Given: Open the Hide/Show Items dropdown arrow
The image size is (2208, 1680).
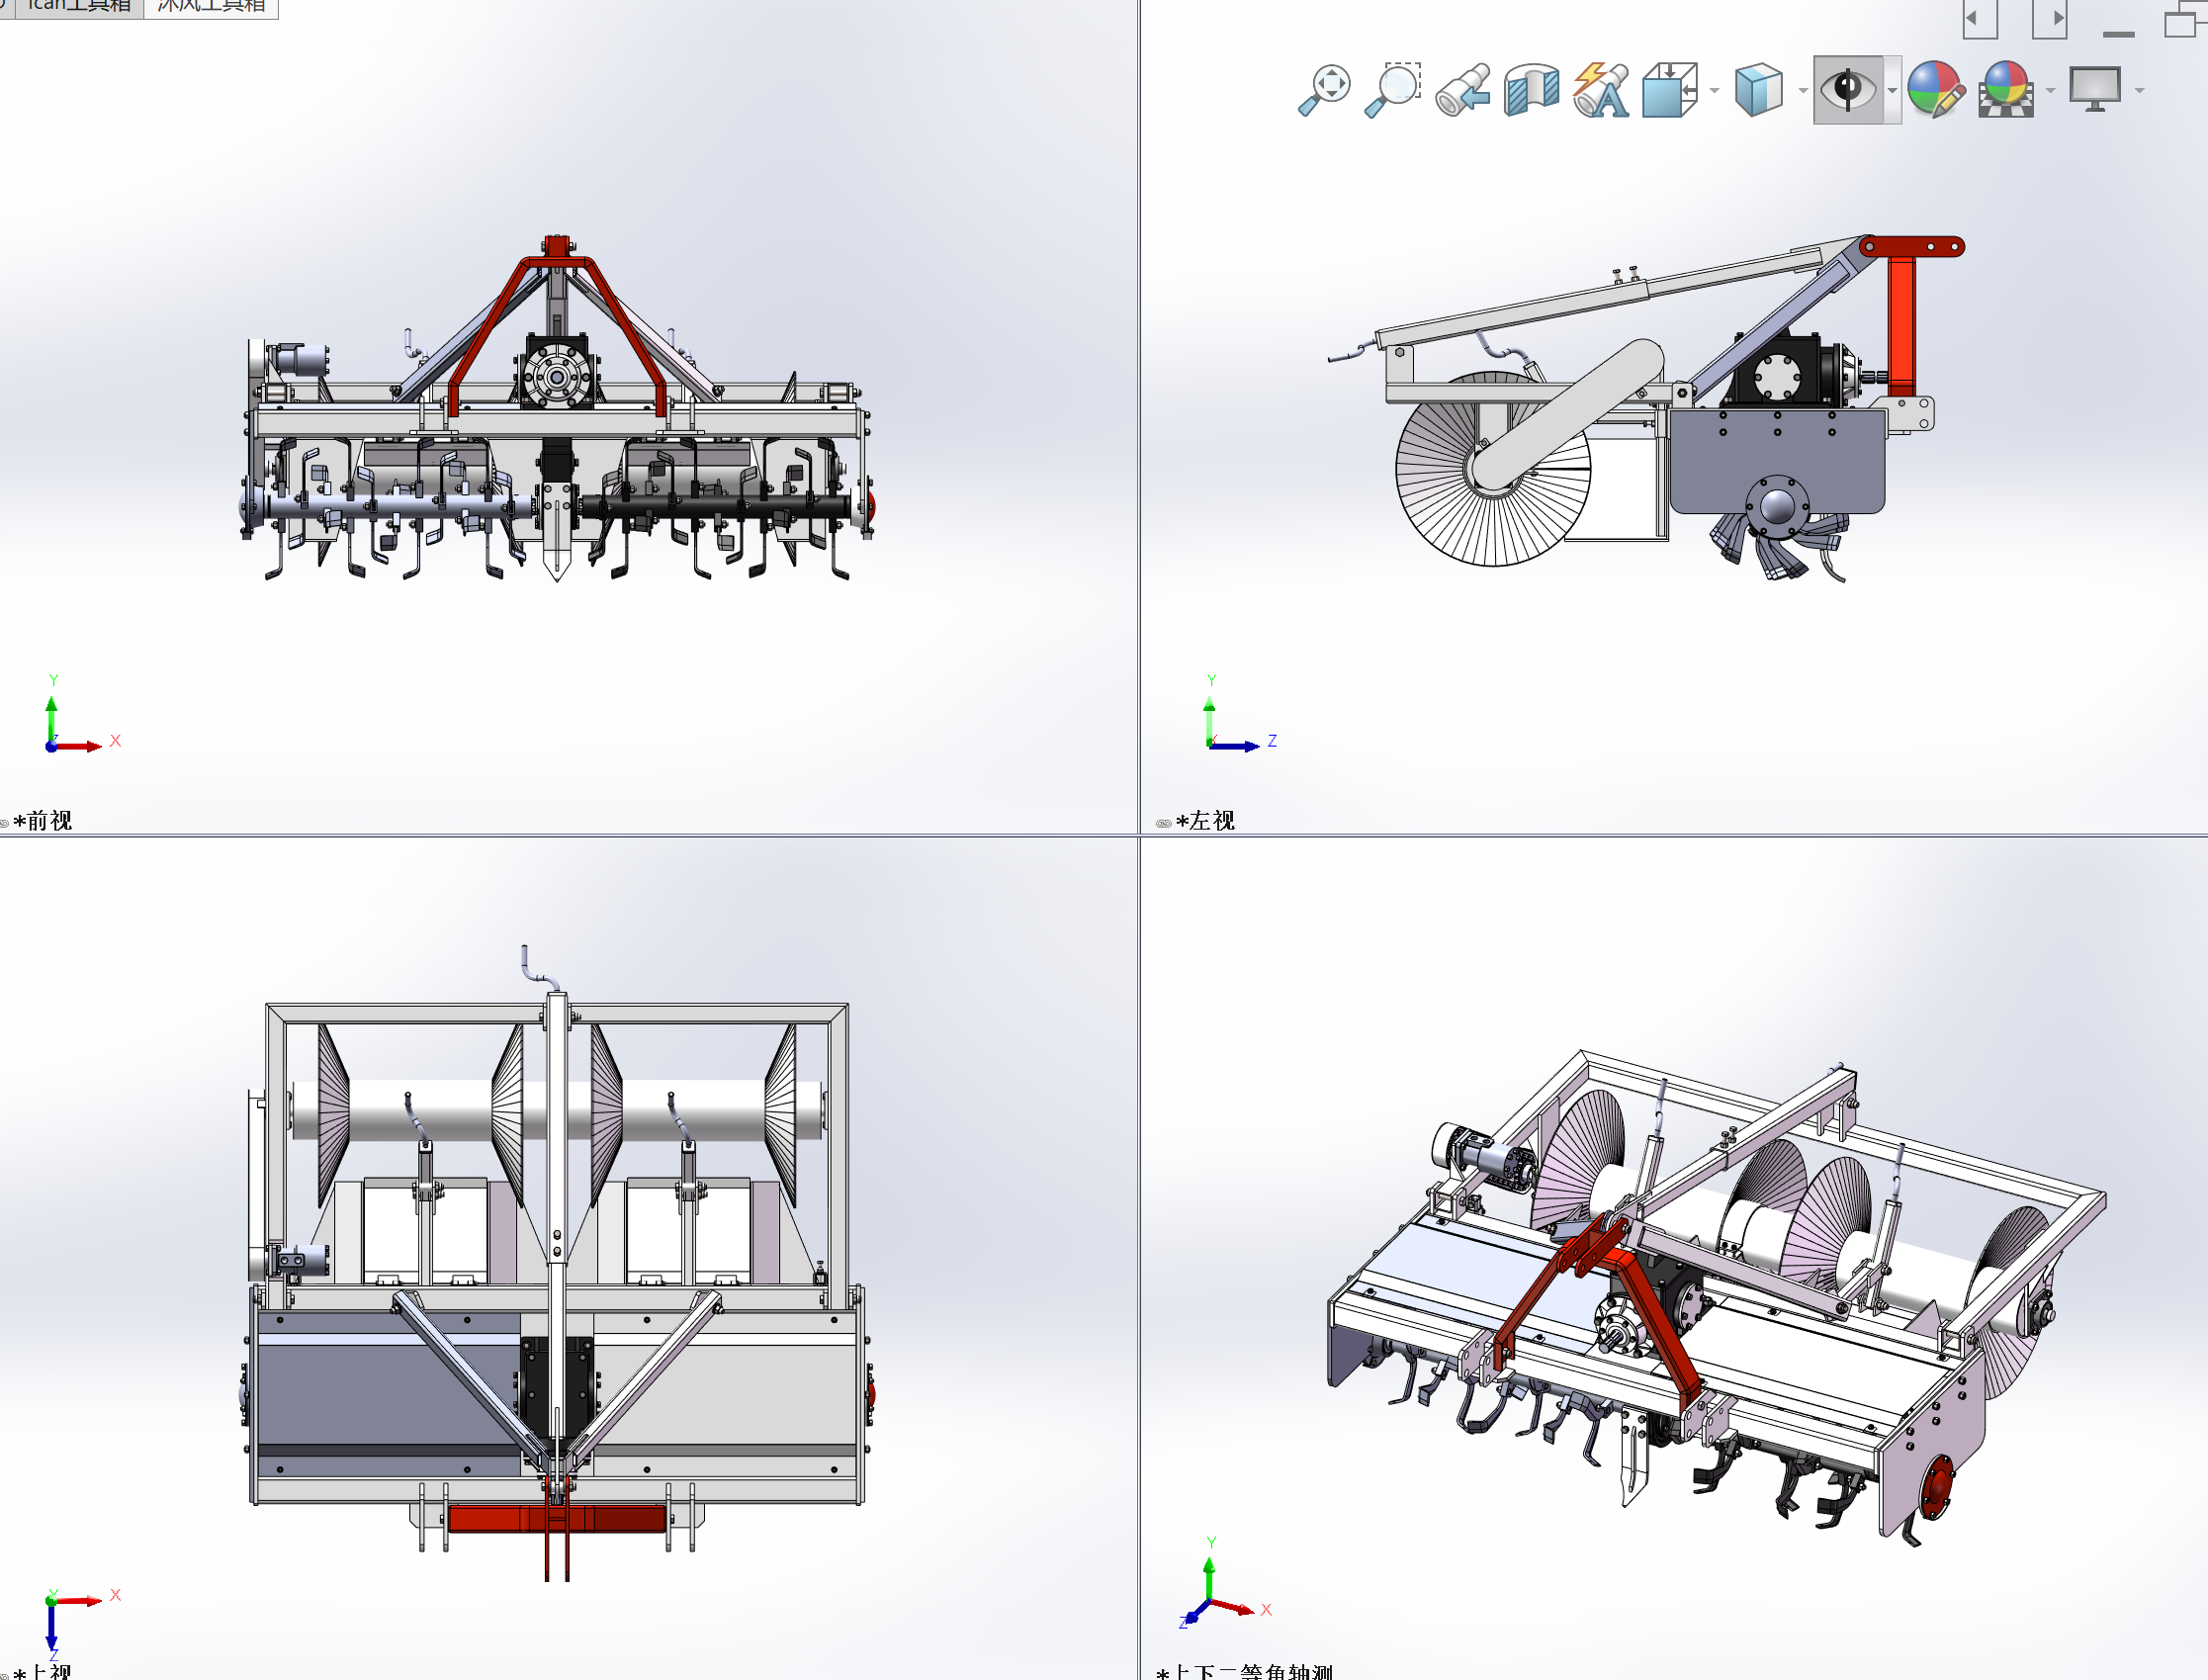Looking at the screenshot, I should (x=1892, y=91).
